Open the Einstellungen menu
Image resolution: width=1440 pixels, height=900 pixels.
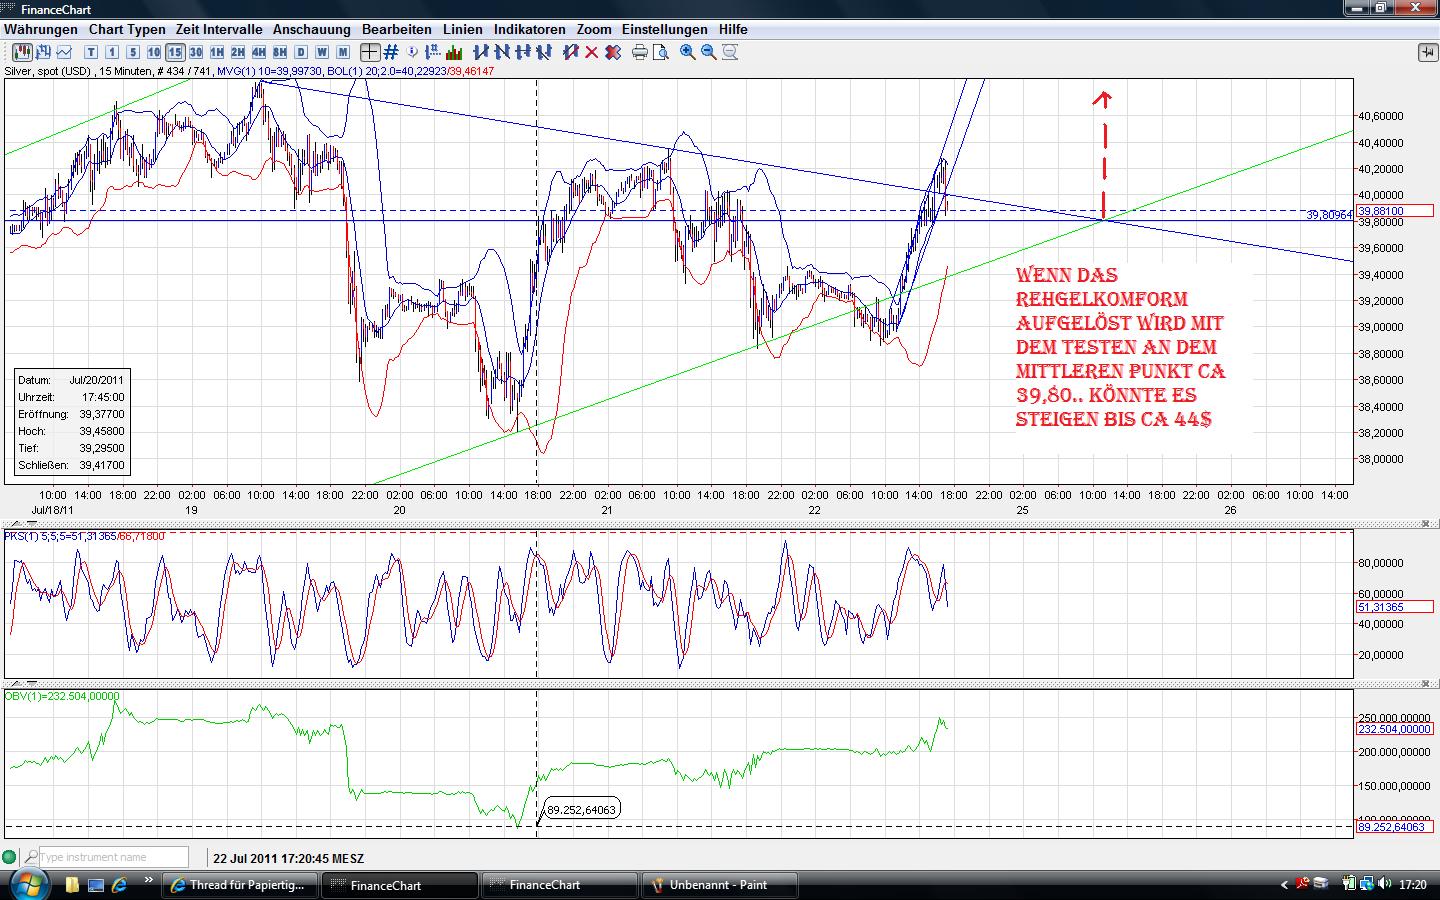665,30
